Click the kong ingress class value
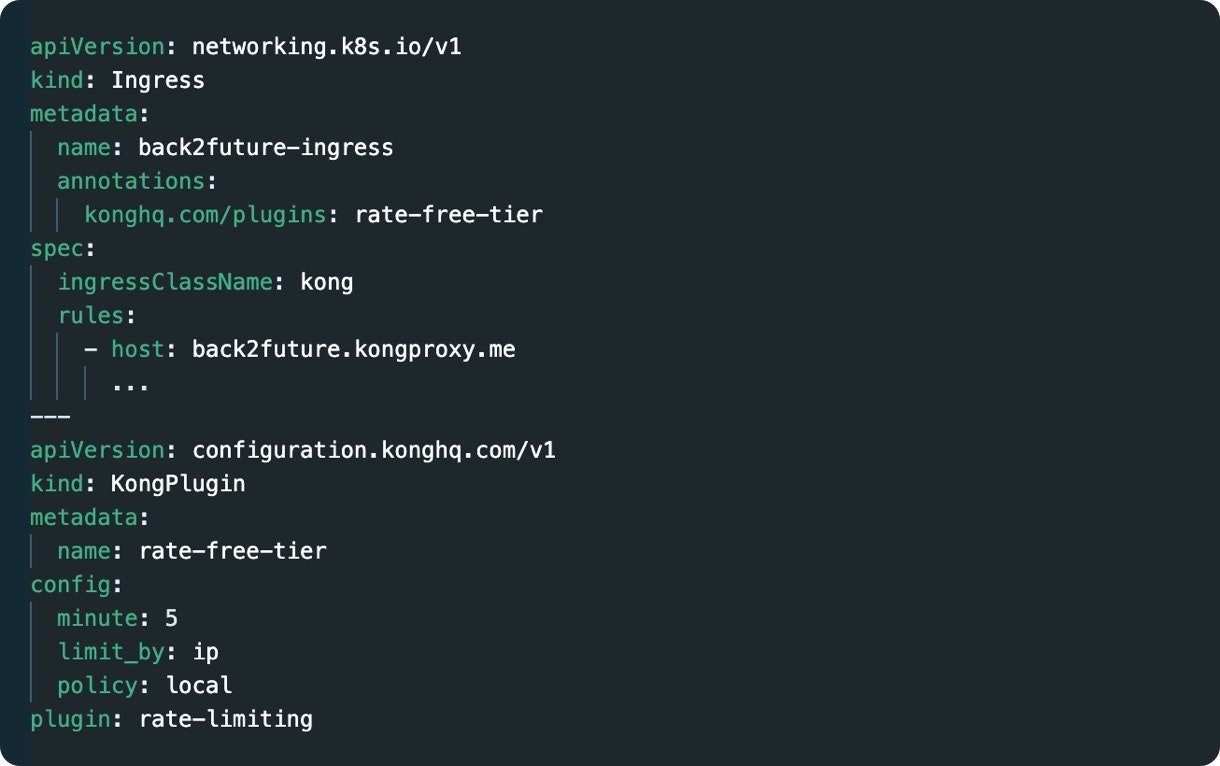Viewport: 1220px width, 766px height. pyautogui.click(x=327, y=282)
